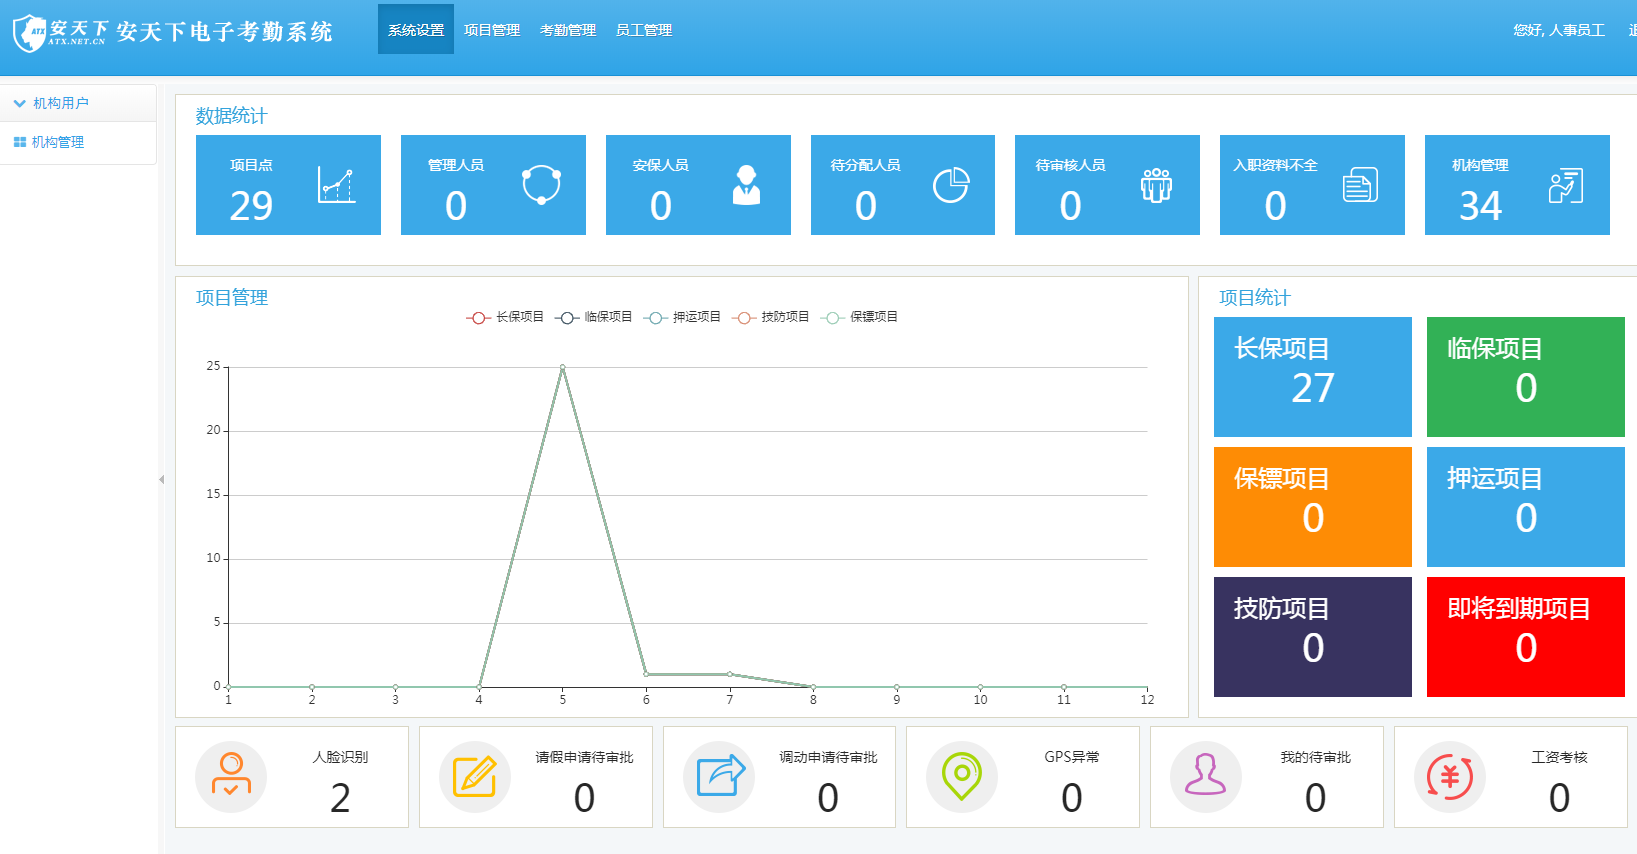This screenshot has height=854, width=1637.
Task: Click the person icon in 安保人员 card
Action: point(746,185)
